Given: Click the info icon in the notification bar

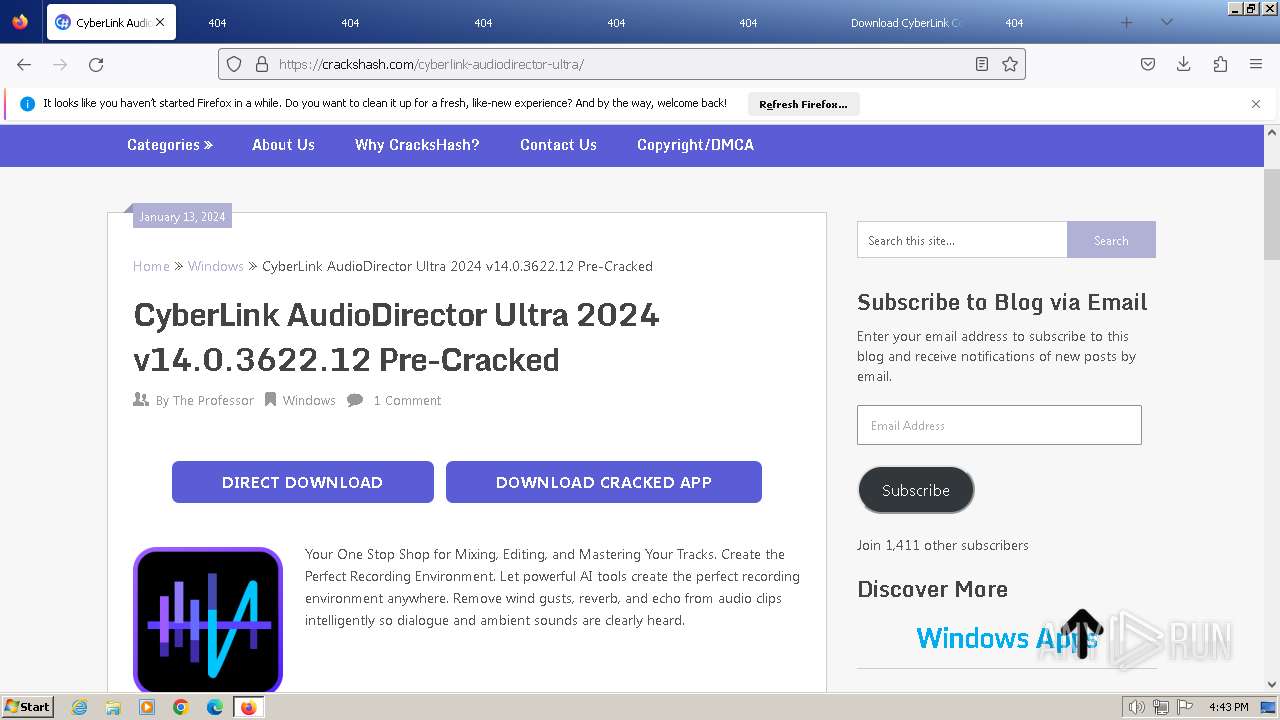Looking at the screenshot, I should [27, 104].
